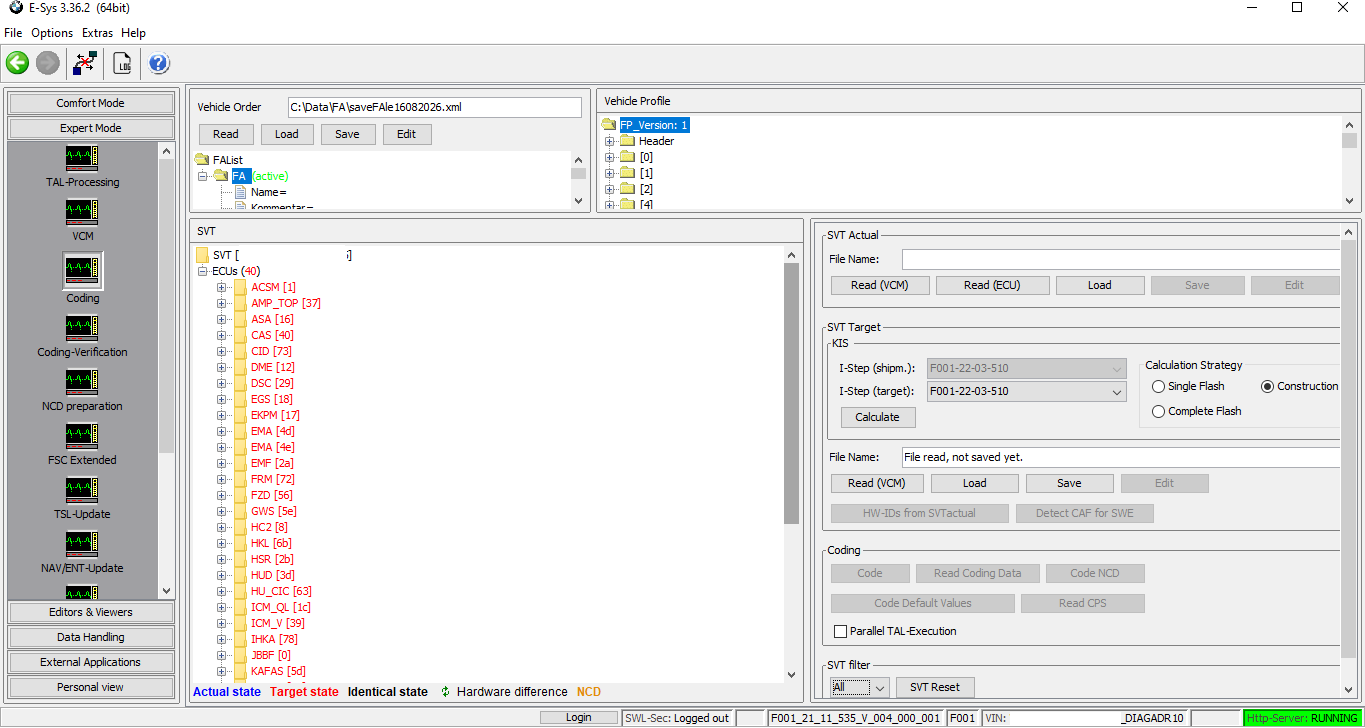Click the Http-Server RUNNING status indicator
Image resolution: width=1365 pixels, height=728 pixels.
click(1303, 718)
